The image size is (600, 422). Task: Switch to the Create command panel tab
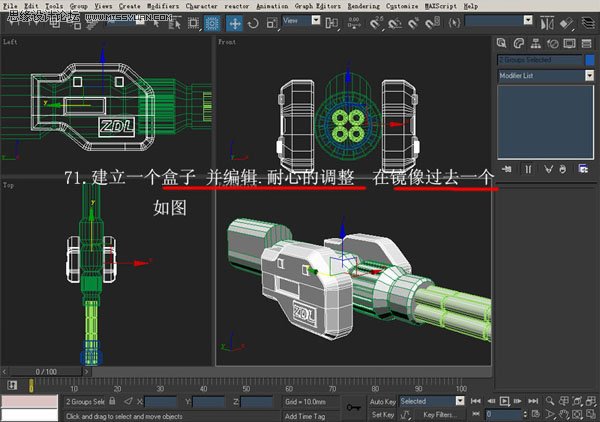pos(502,43)
